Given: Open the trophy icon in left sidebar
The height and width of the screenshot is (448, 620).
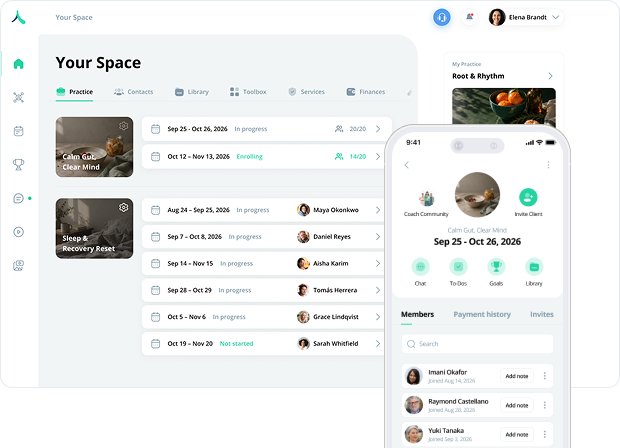Looking at the screenshot, I should click(x=19, y=164).
